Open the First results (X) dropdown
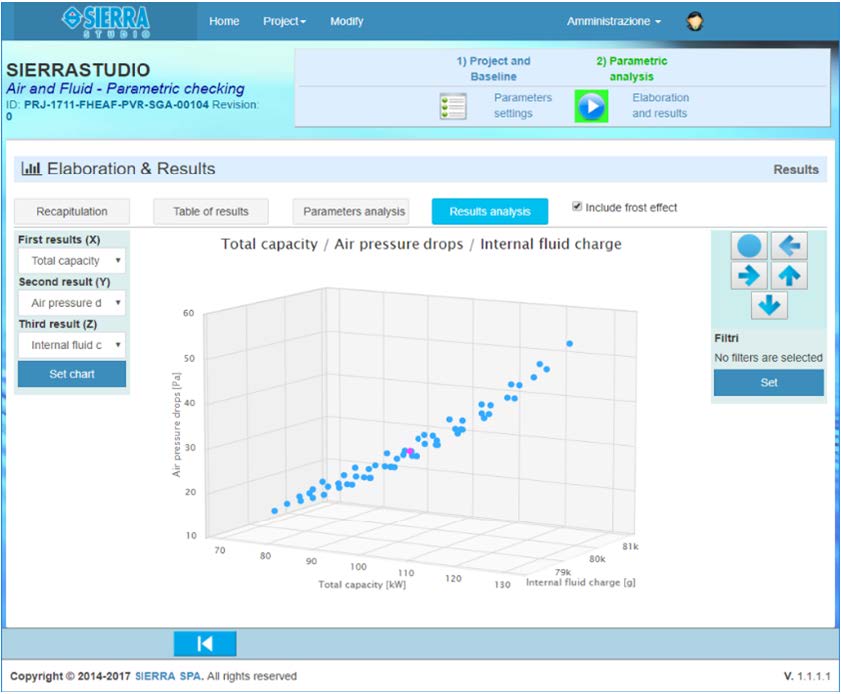841x694 pixels. [x=72, y=261]
